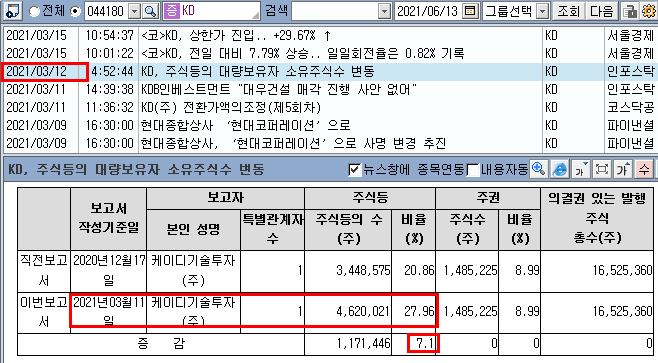Open the settings gear icon in top toolbar

(649, 11)
